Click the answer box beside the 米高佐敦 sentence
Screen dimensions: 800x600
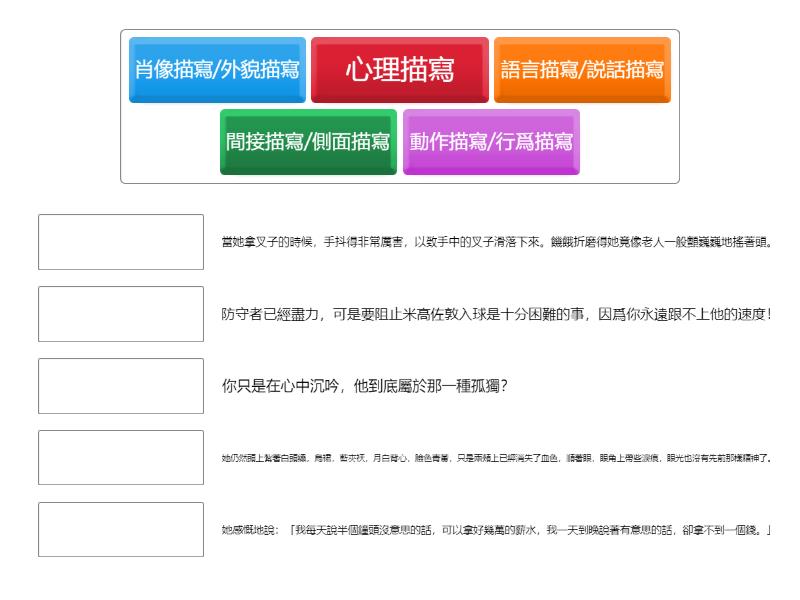(121, 314)
